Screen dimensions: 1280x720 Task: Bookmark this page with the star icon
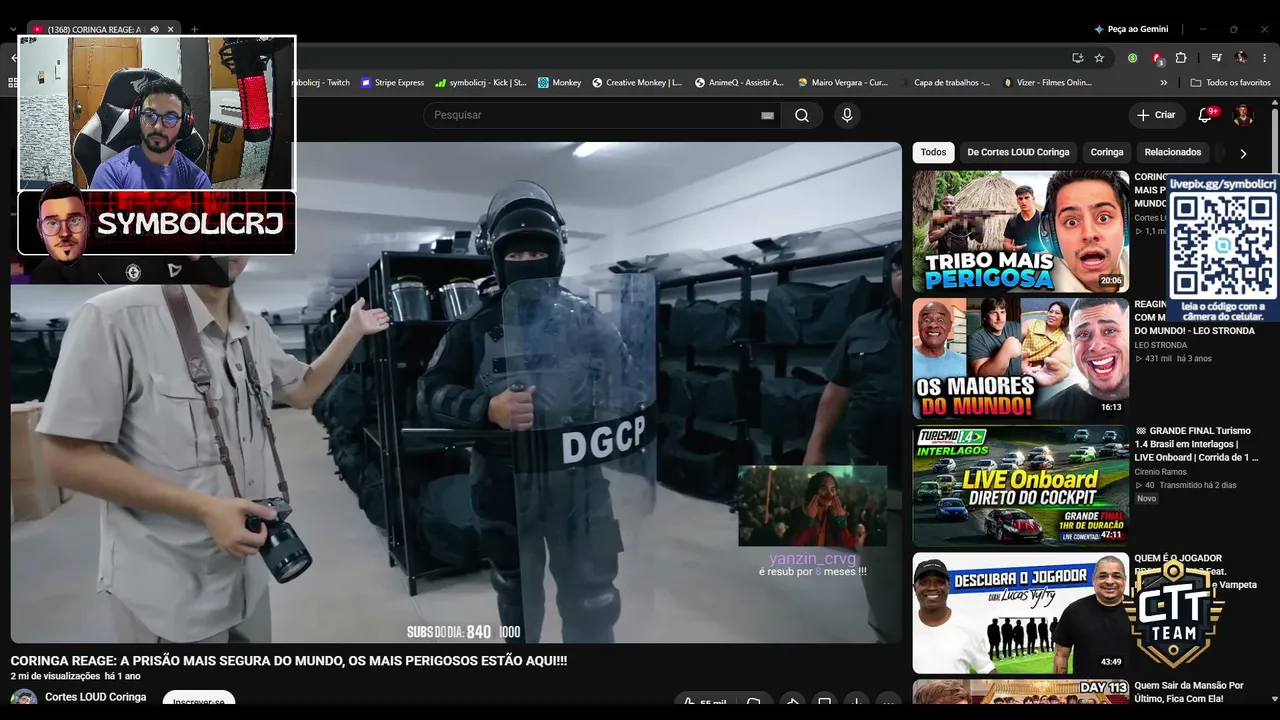[x=1099, y=58]
